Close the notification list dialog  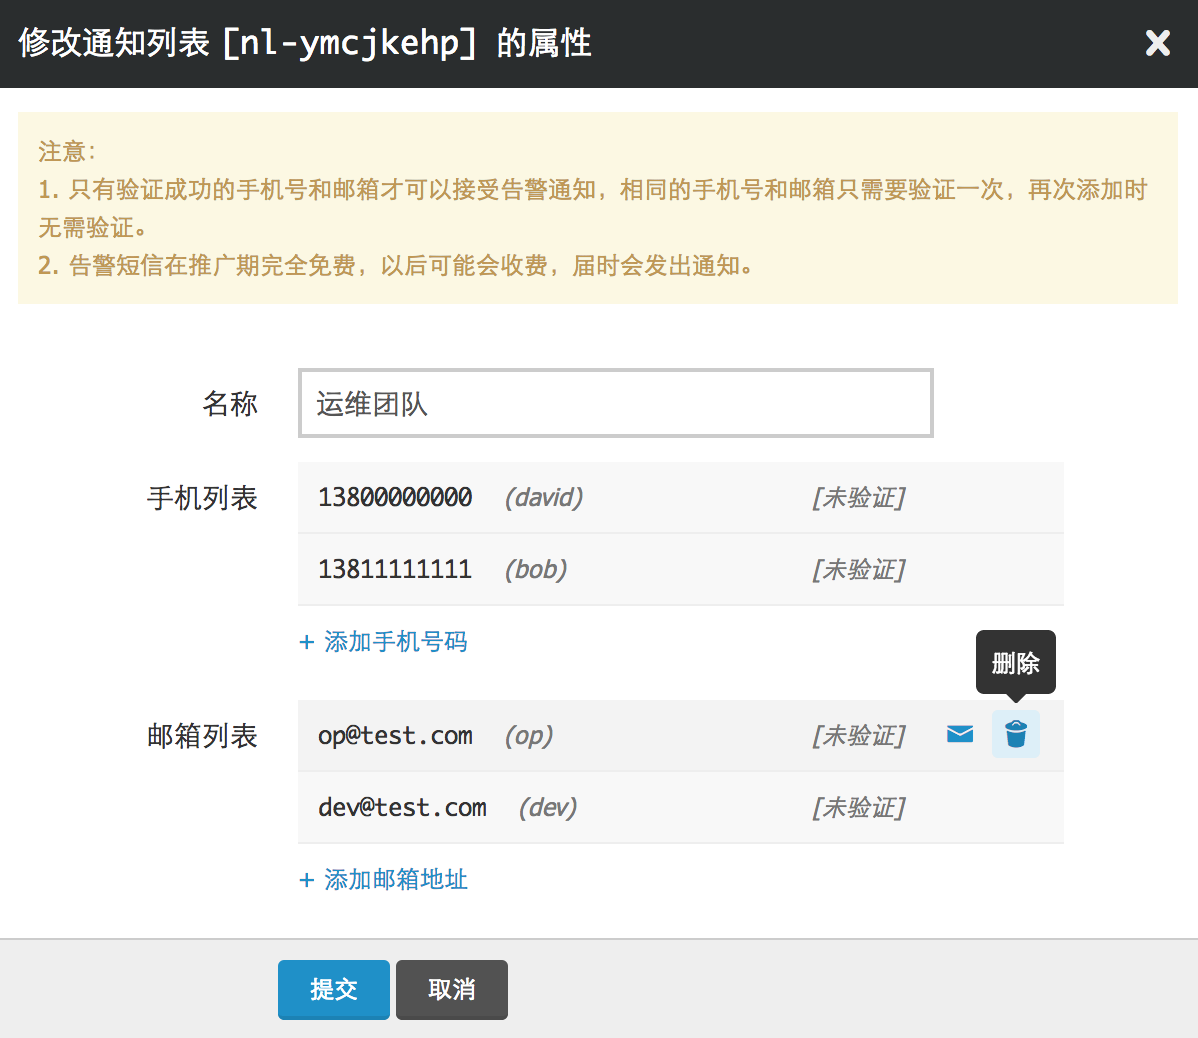point(1157,43)
